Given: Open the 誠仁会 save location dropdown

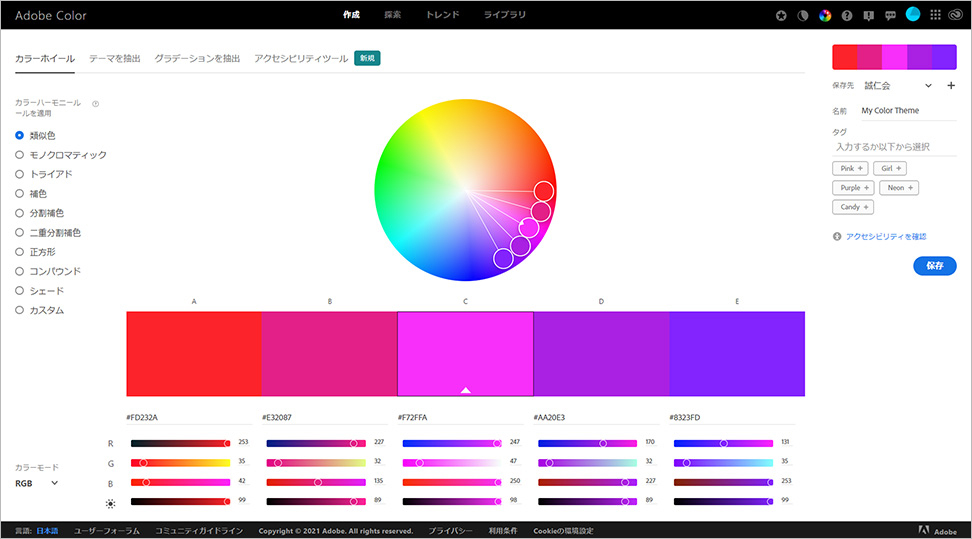Looking at the screenshot, I should [x=898, y=86].
